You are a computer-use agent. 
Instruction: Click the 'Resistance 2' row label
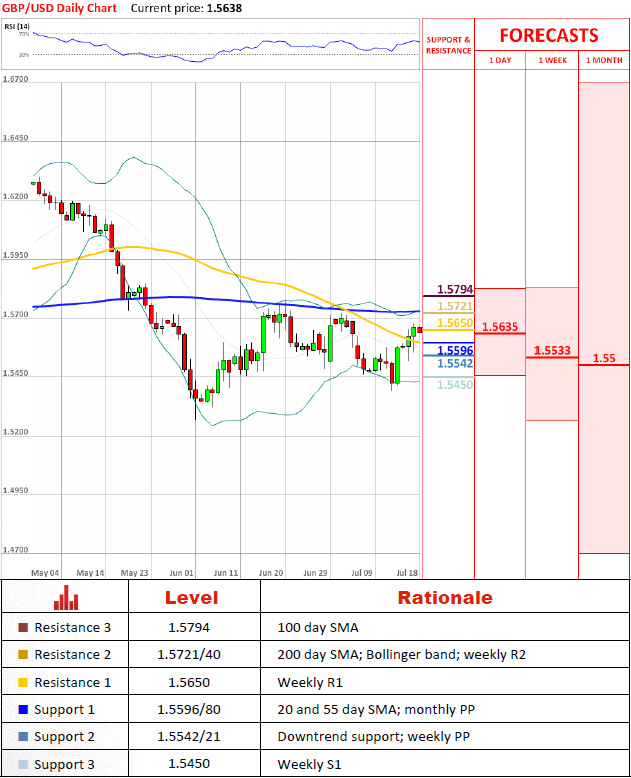[72, 654]
